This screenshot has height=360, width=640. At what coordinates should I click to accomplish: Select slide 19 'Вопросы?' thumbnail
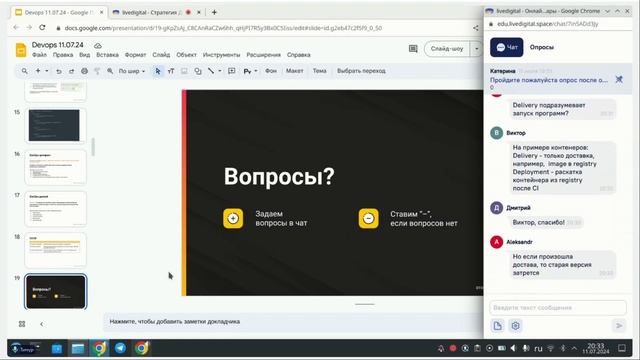(56, 291)
